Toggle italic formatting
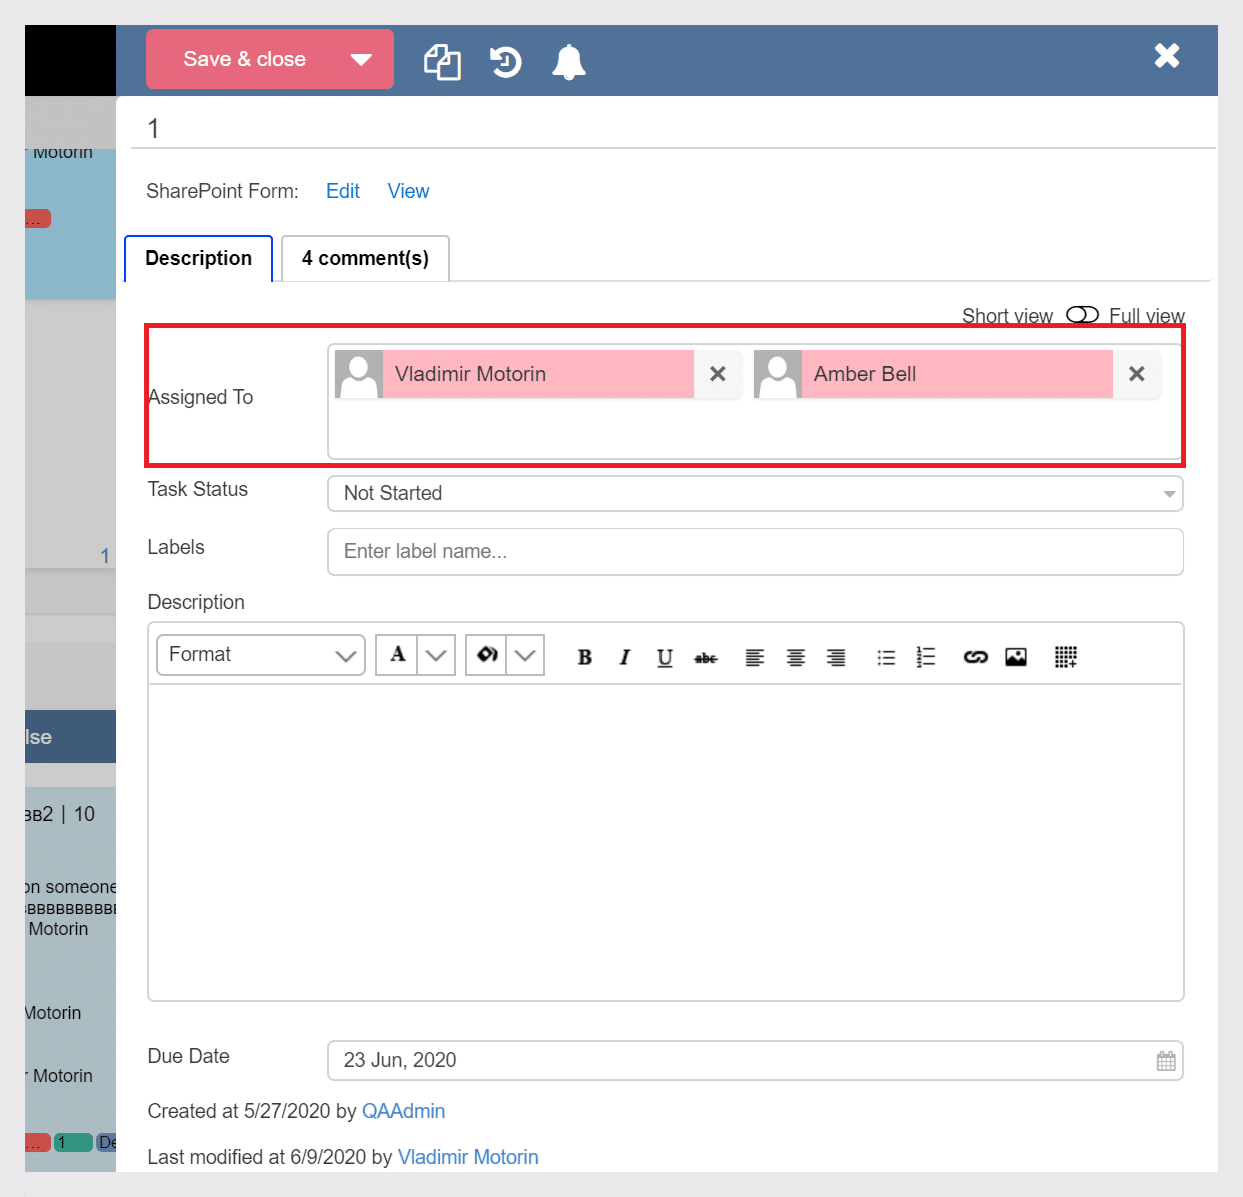Viewport: 1243px width, 1197px height. pos(625,657)
